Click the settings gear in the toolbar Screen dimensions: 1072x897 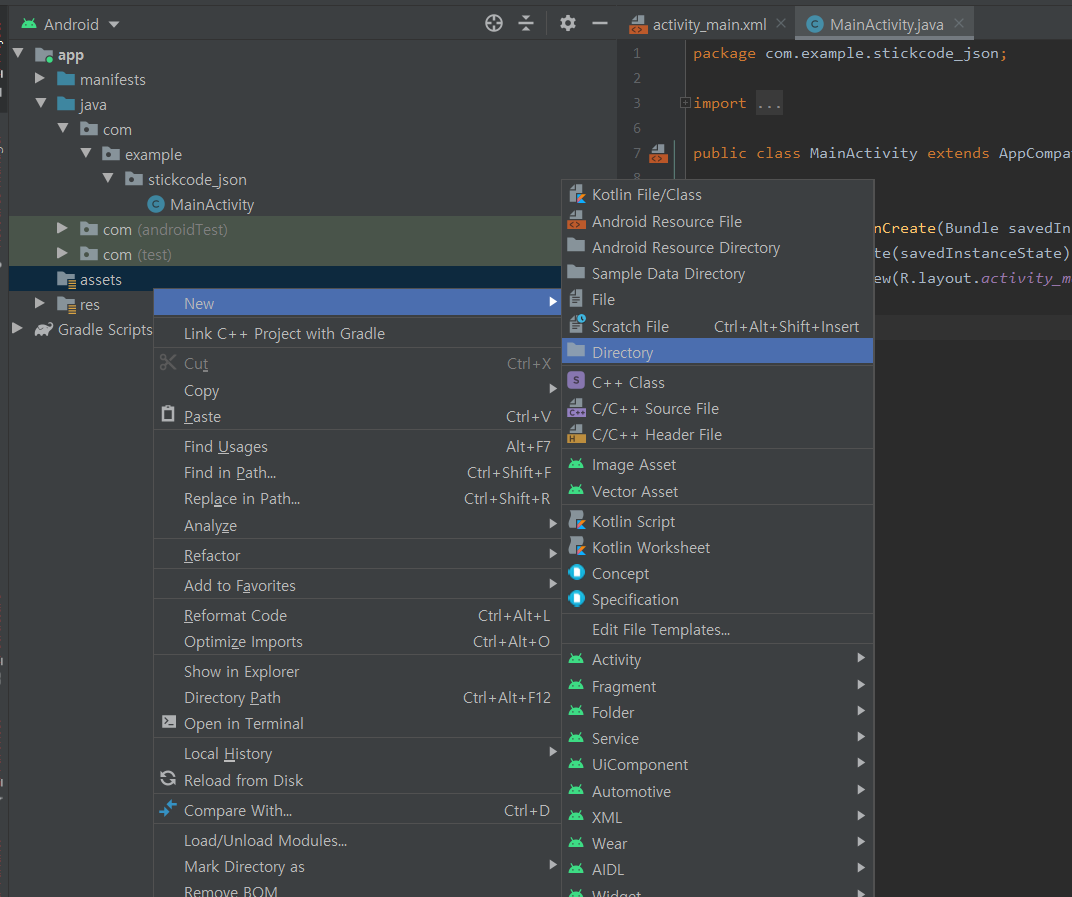(567, 22)
